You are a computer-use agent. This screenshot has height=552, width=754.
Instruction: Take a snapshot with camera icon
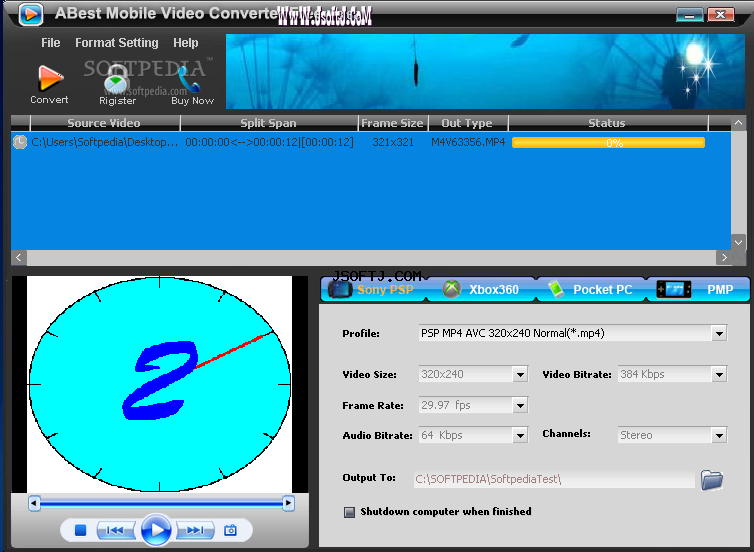230,530
